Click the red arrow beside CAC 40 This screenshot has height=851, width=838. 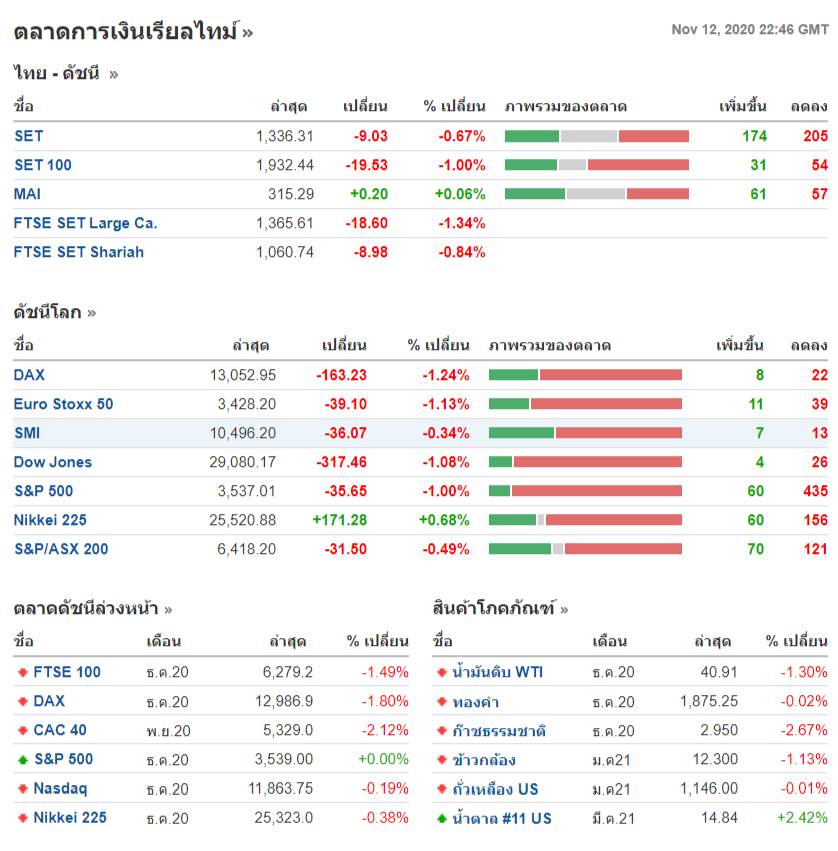coord(22,731)
